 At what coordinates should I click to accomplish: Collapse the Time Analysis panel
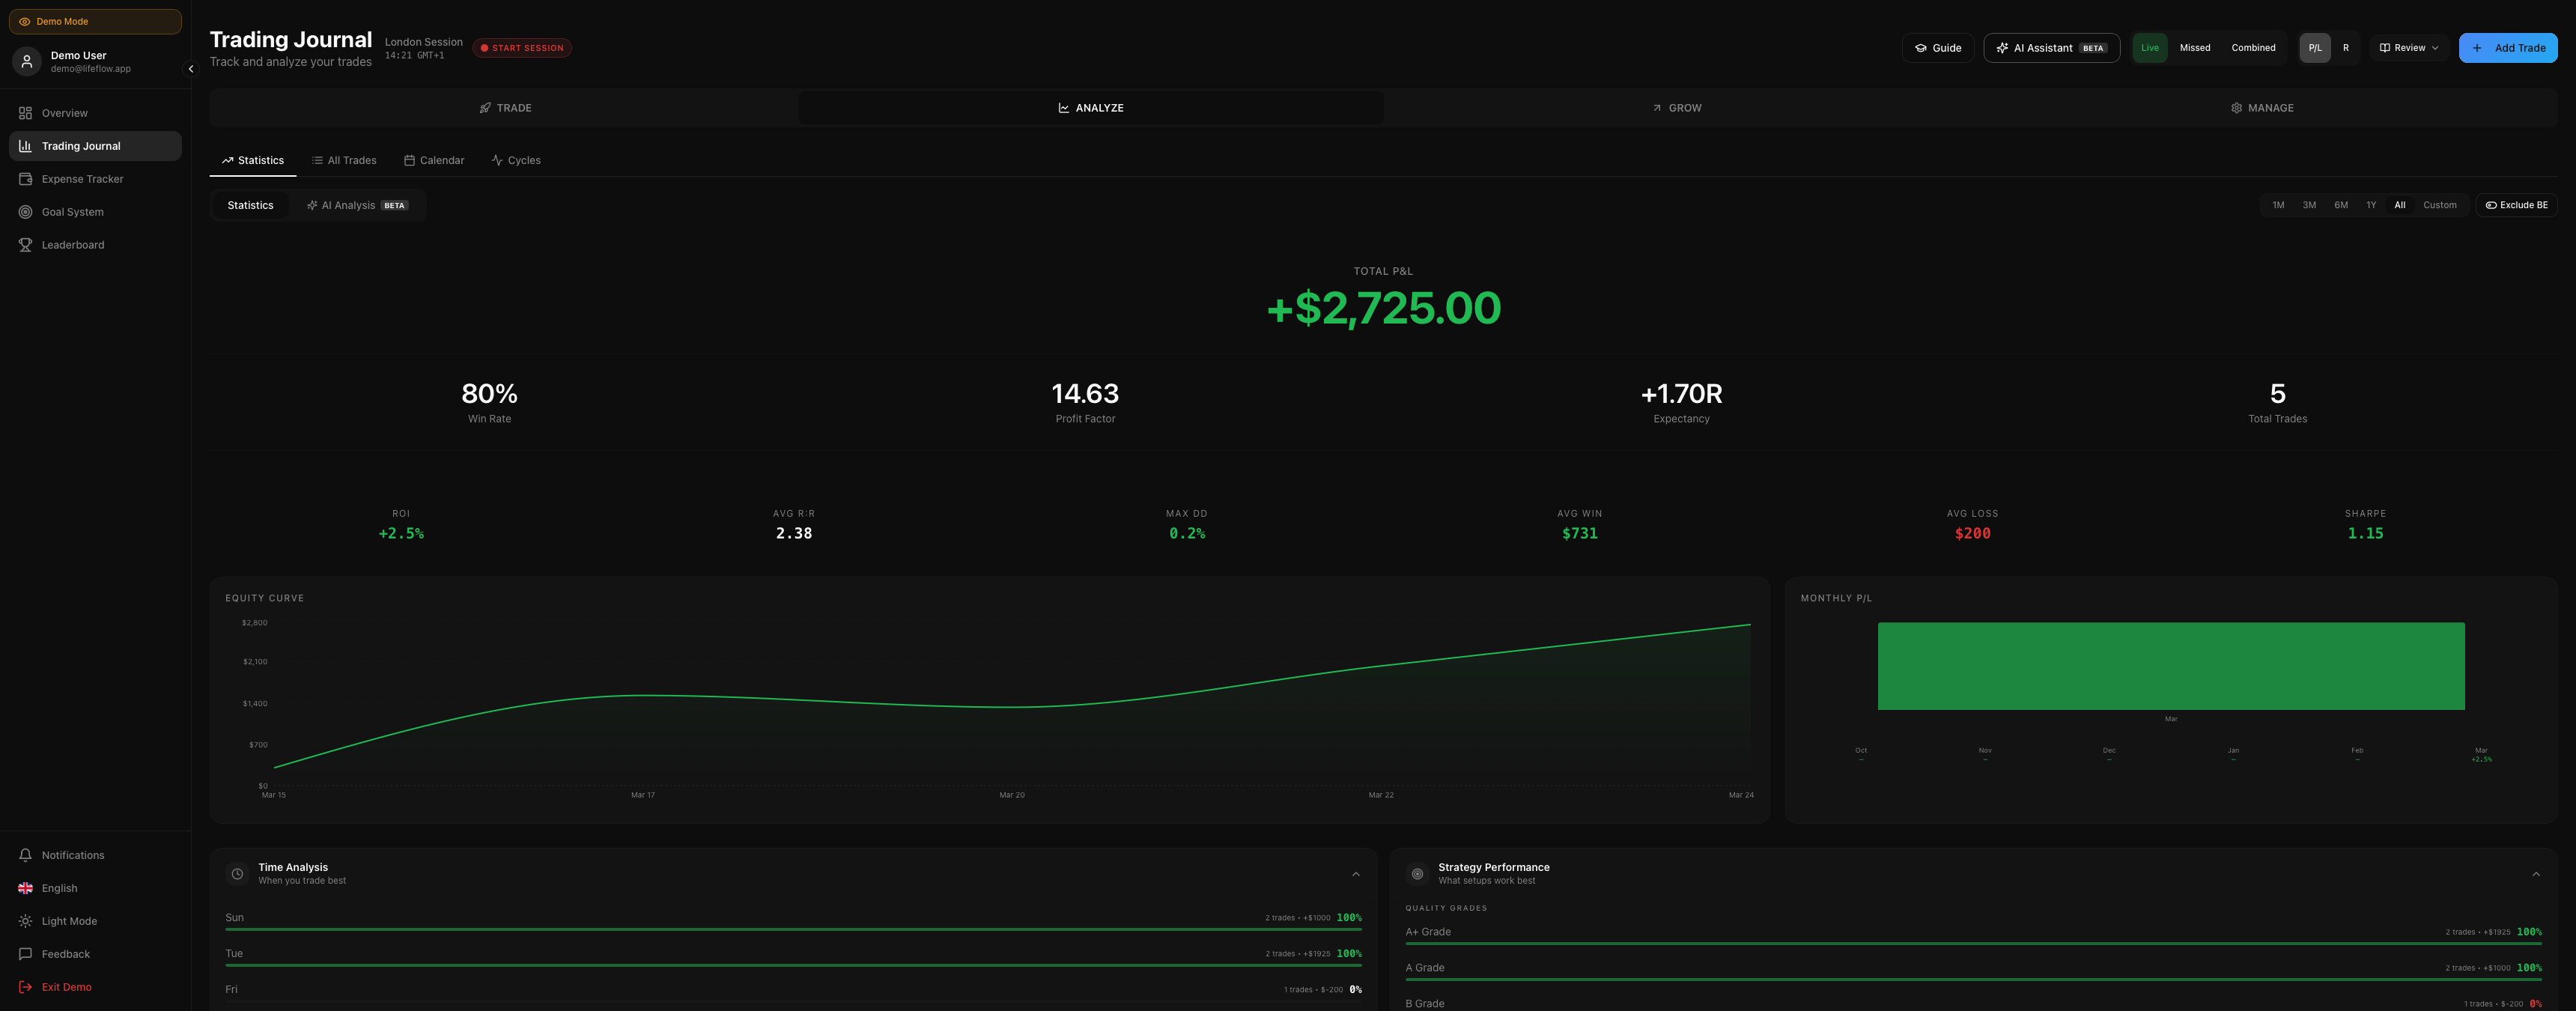coord(1355,874)
